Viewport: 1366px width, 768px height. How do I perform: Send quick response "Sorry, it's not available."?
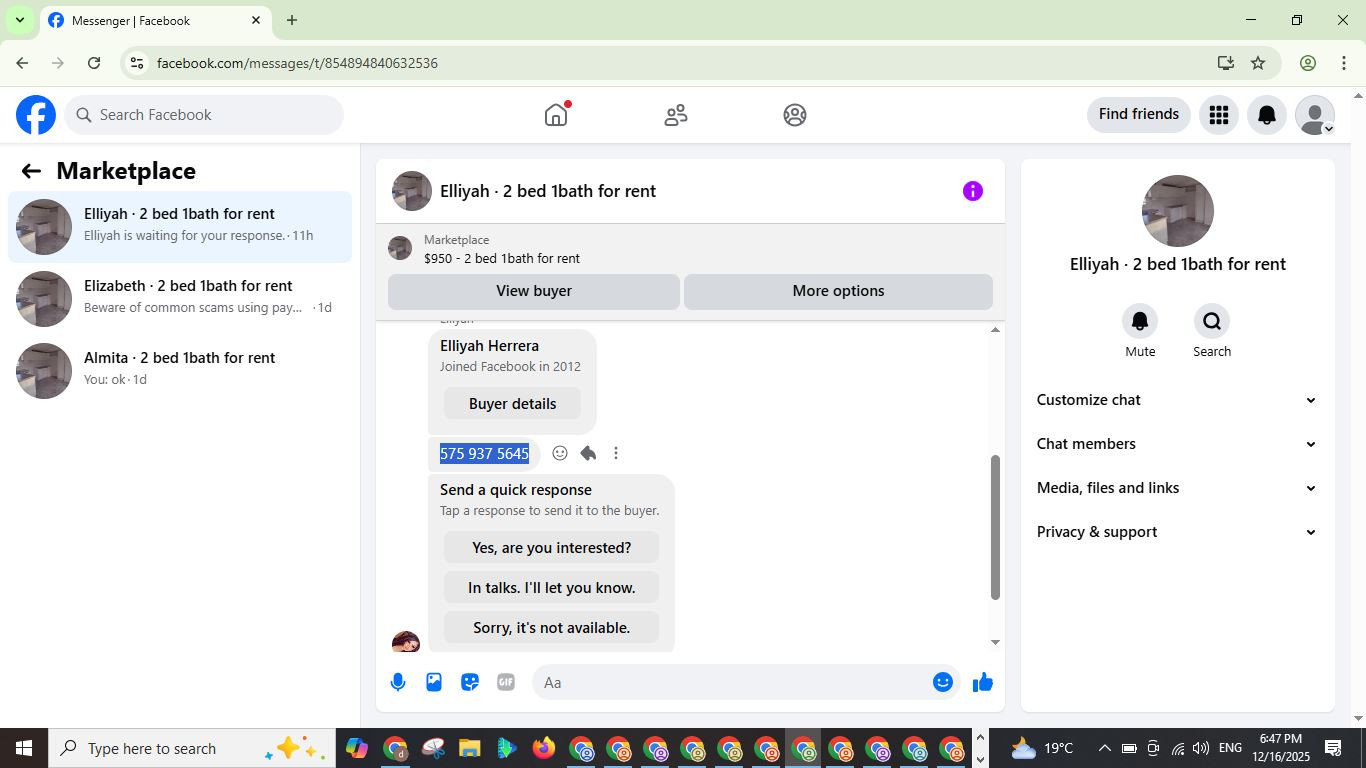point(551,628)
